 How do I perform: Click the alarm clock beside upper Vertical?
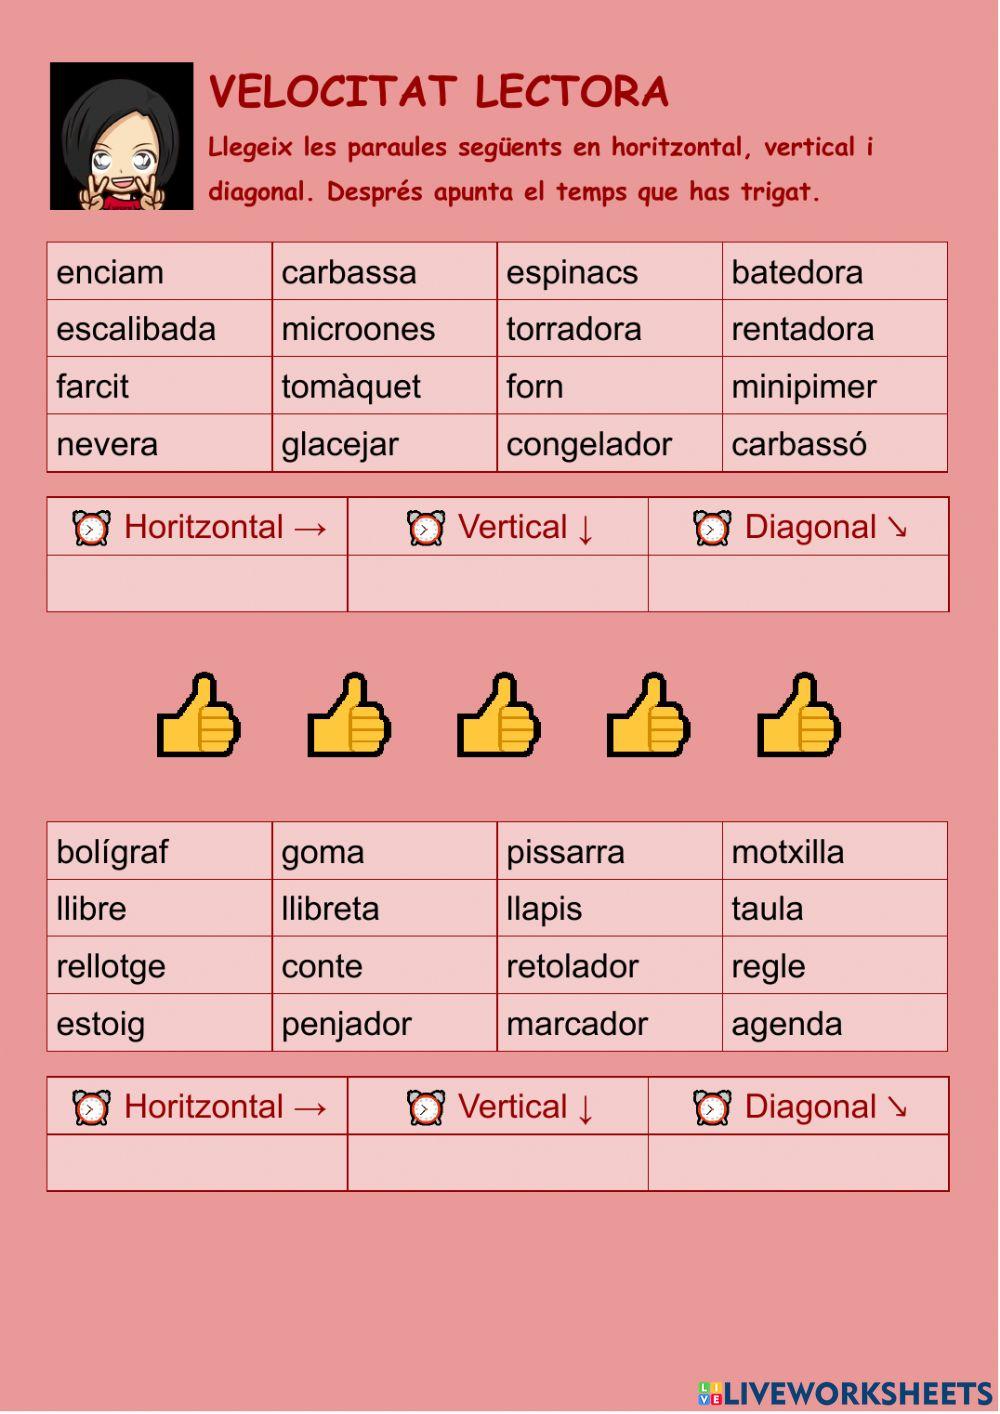[x=425, y=527]
